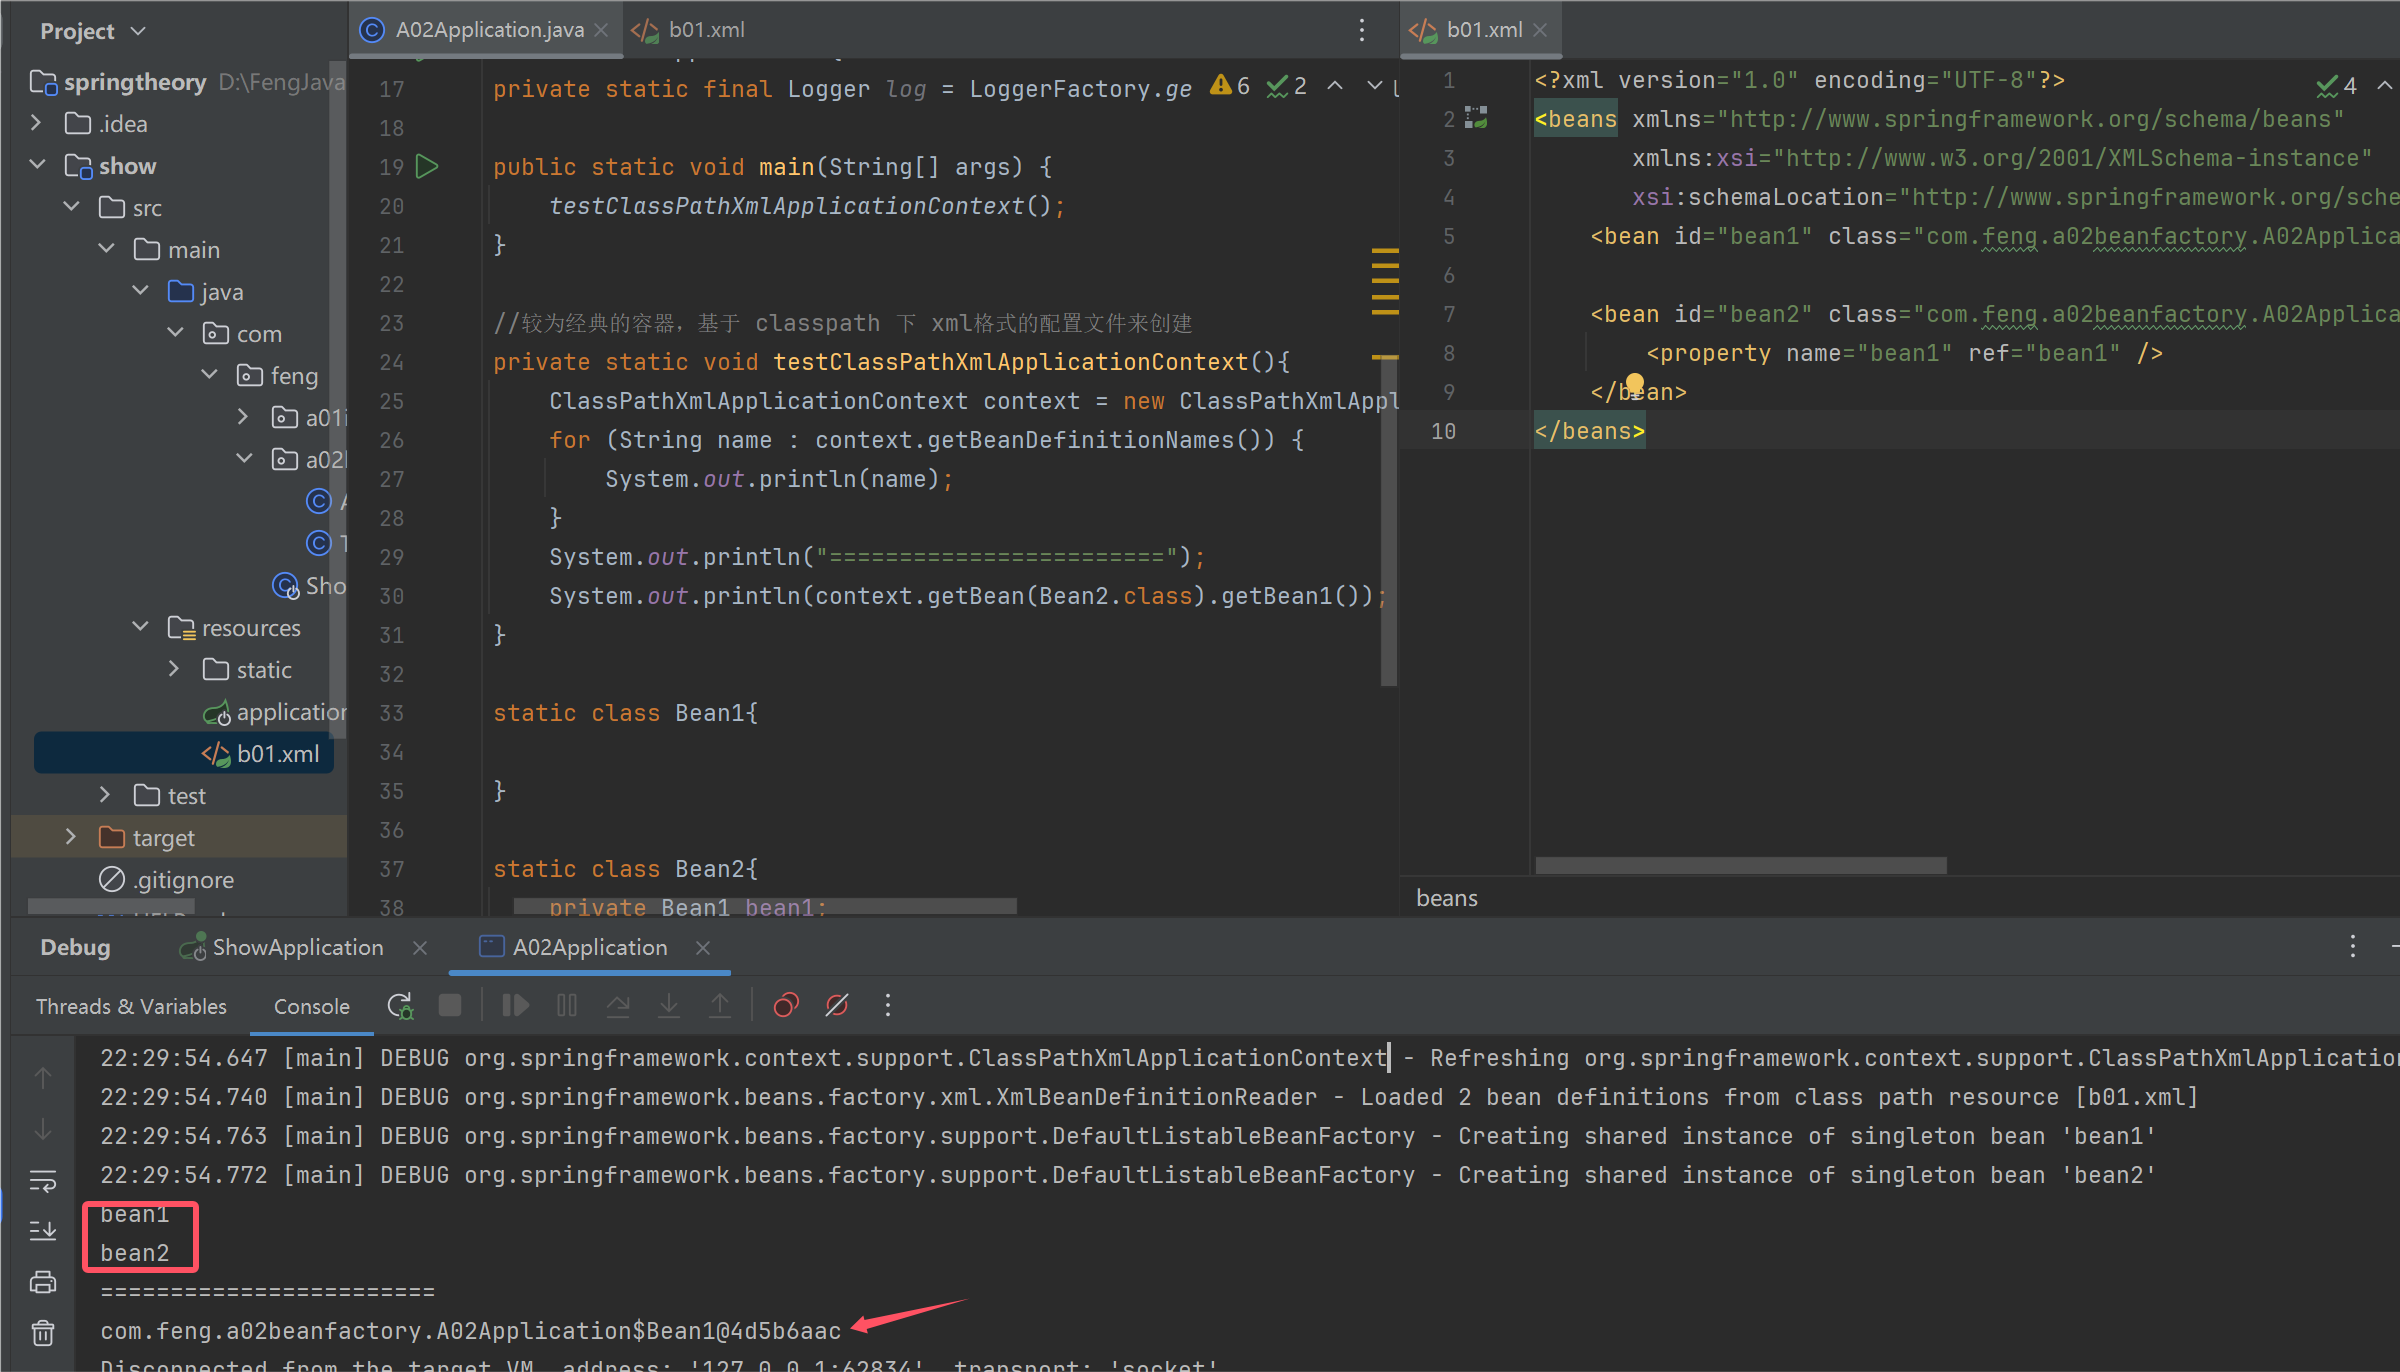Resume program execution
Image resolution: width=2400 pixels, height=1372 pixels.
coord(516,1006)
